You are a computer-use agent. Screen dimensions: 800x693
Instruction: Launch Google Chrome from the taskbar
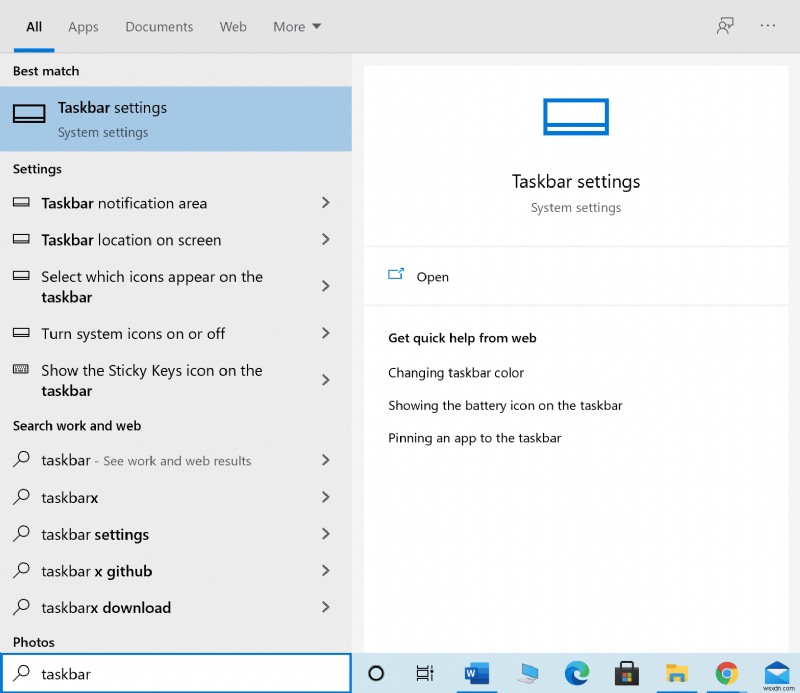[727, 673]
